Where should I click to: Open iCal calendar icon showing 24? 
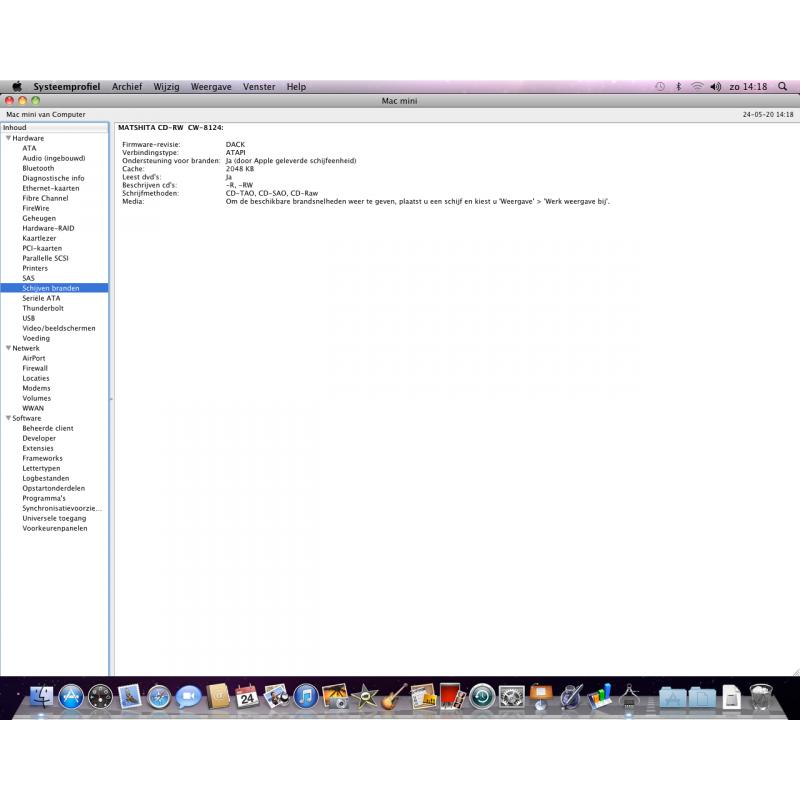coord(247,696)
